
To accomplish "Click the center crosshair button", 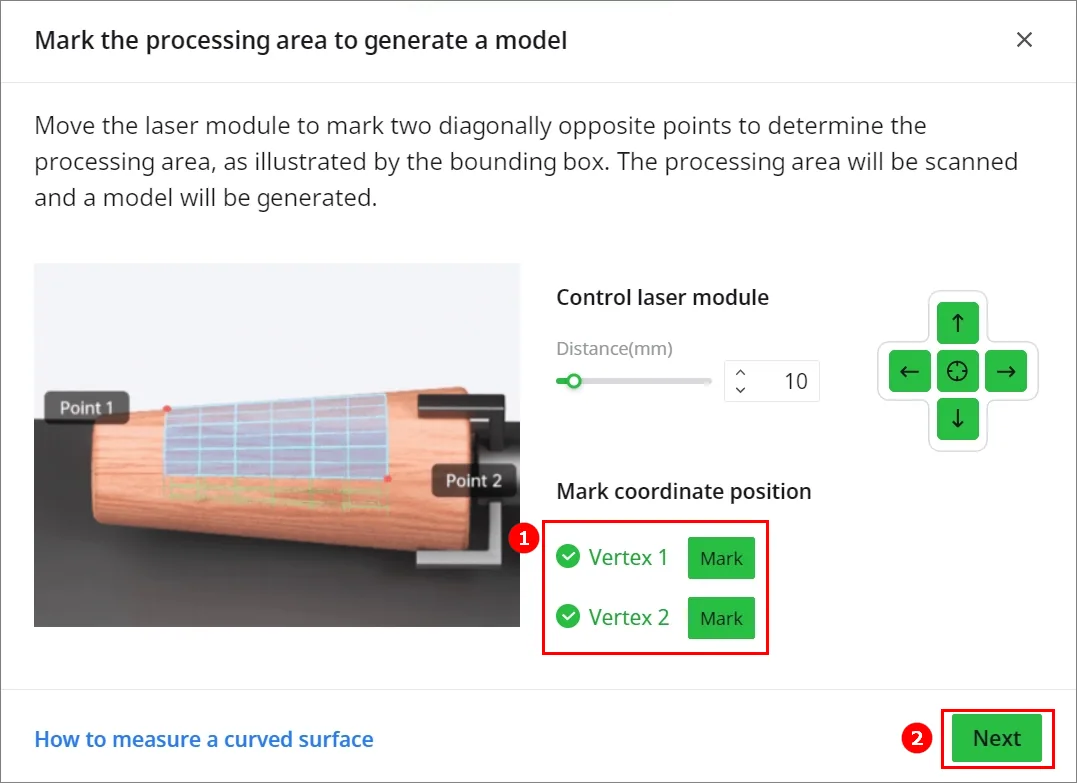I will pos(957,372).
